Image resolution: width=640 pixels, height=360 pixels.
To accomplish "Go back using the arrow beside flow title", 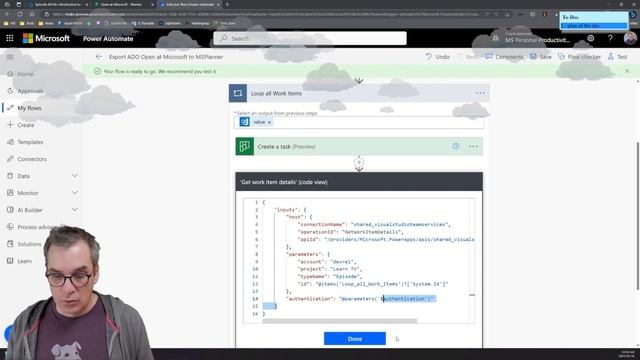I will (x=99, y=57).
